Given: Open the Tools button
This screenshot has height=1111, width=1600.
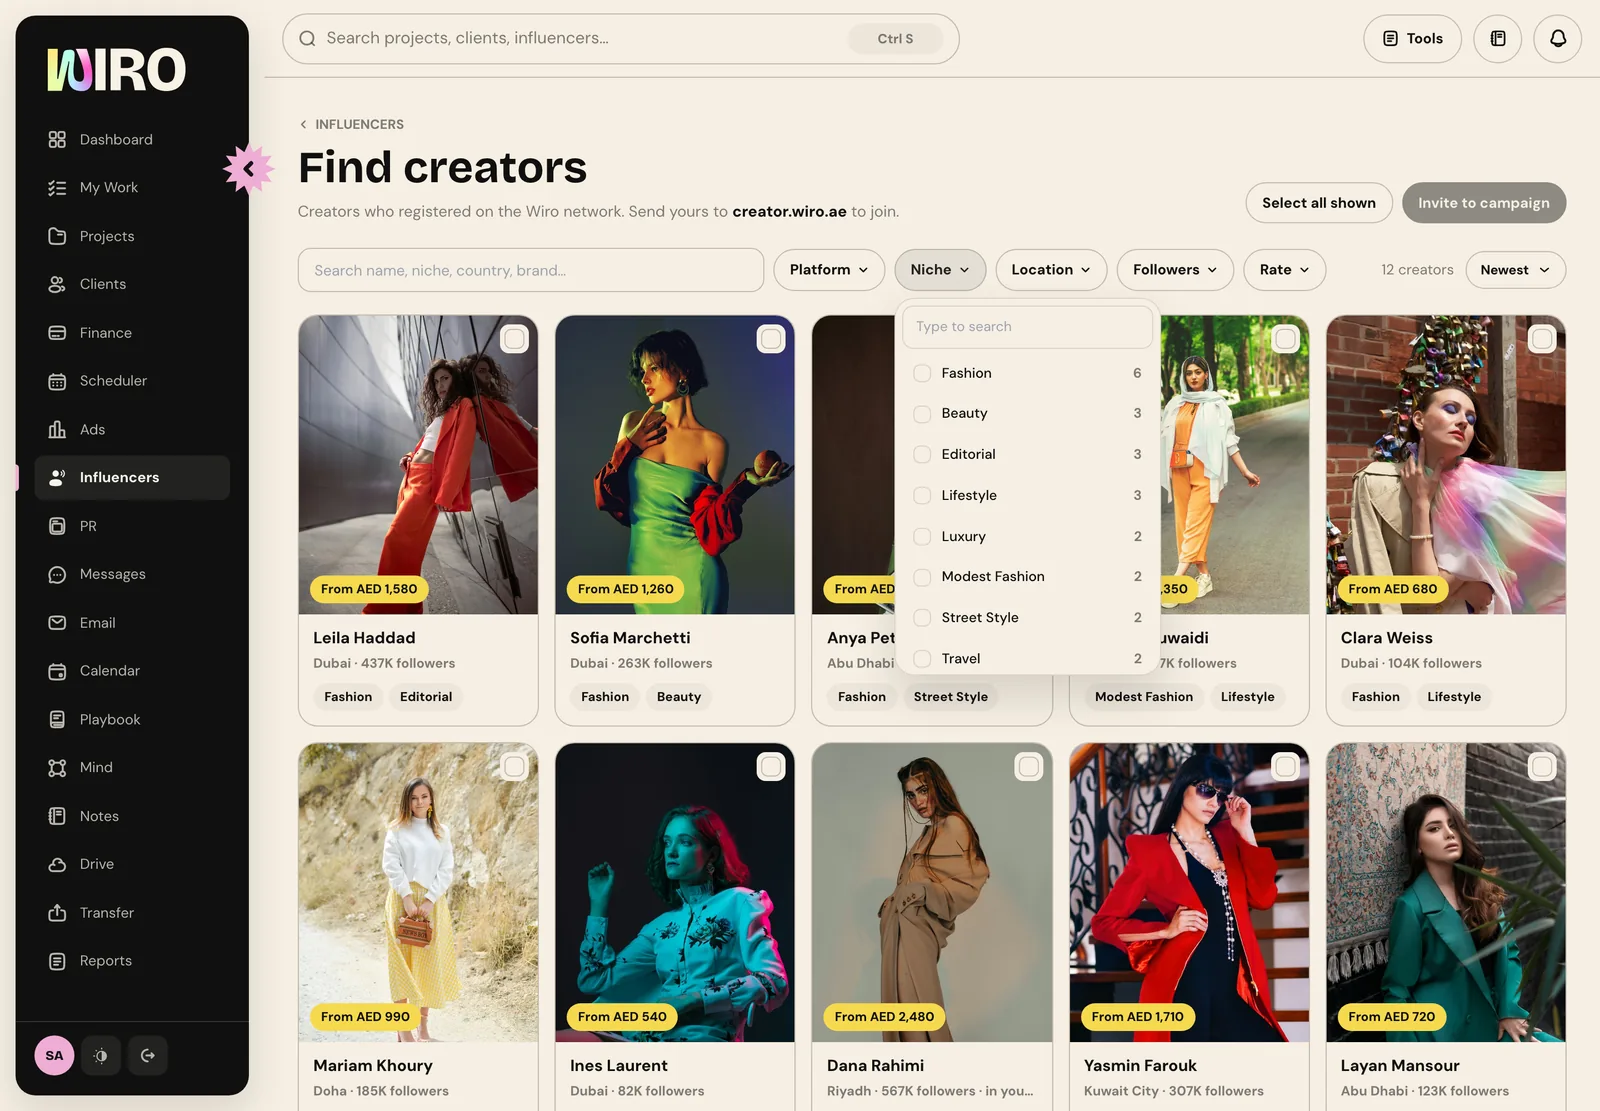Looking at the screenshot, I should pyautogui.click(x=1412, y=39).
